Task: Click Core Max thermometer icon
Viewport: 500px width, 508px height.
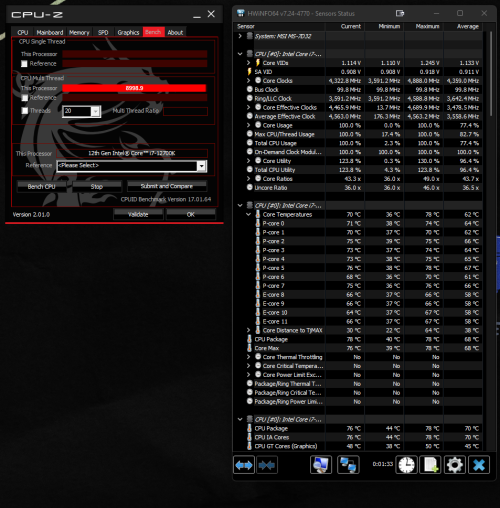Action: (249, 348)
